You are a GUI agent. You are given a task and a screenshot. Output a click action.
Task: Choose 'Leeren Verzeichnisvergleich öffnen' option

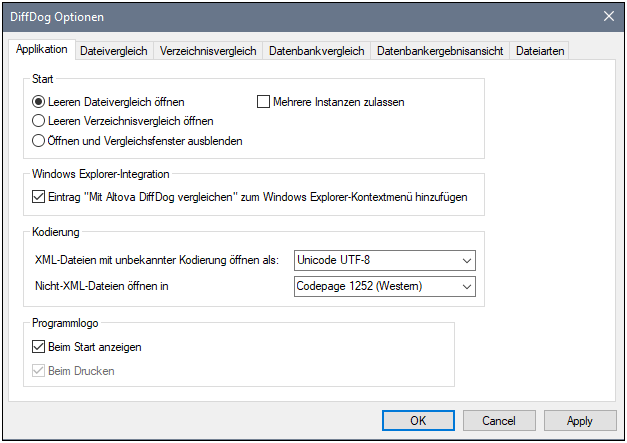pos(38,121)
